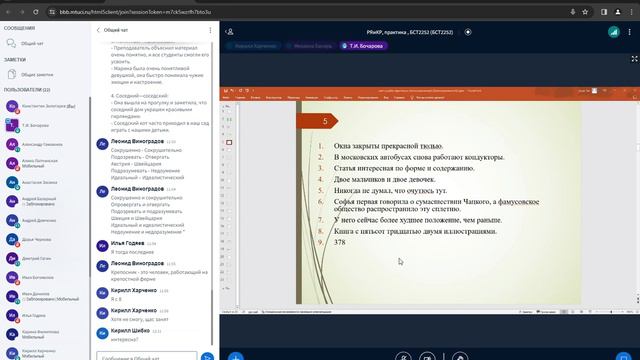Click the slide number 5 badge
The height and width of the screenshot is (360, 640).
click(x=317, y=121)
